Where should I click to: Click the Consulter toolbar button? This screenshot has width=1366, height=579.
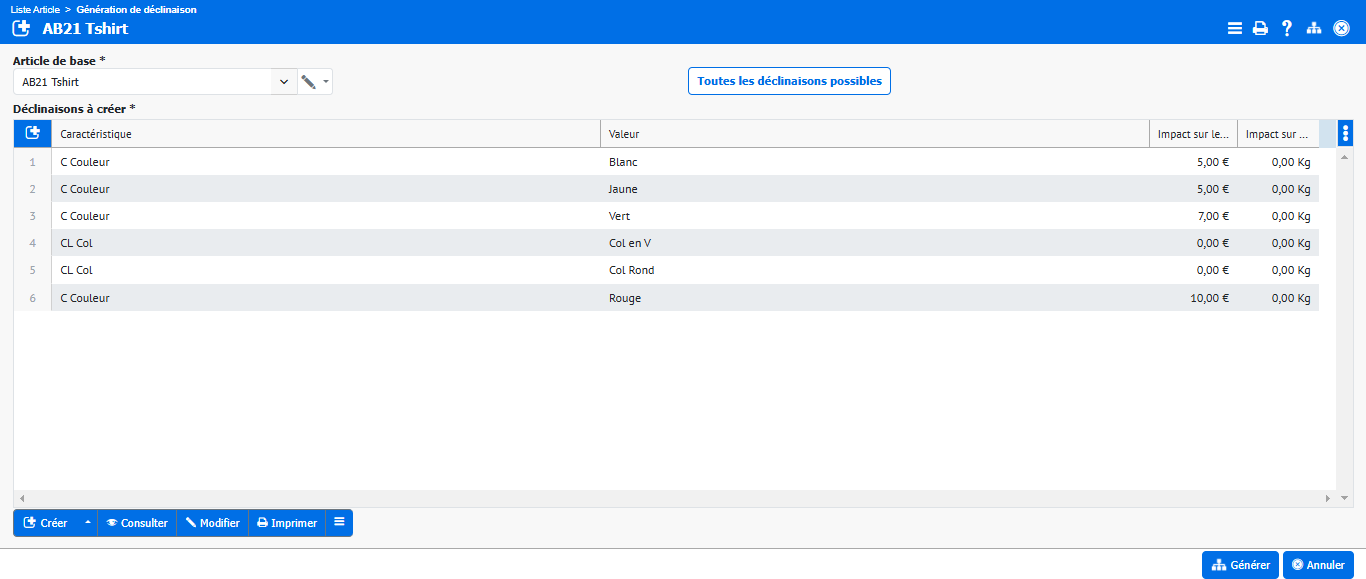coord(137,523)
